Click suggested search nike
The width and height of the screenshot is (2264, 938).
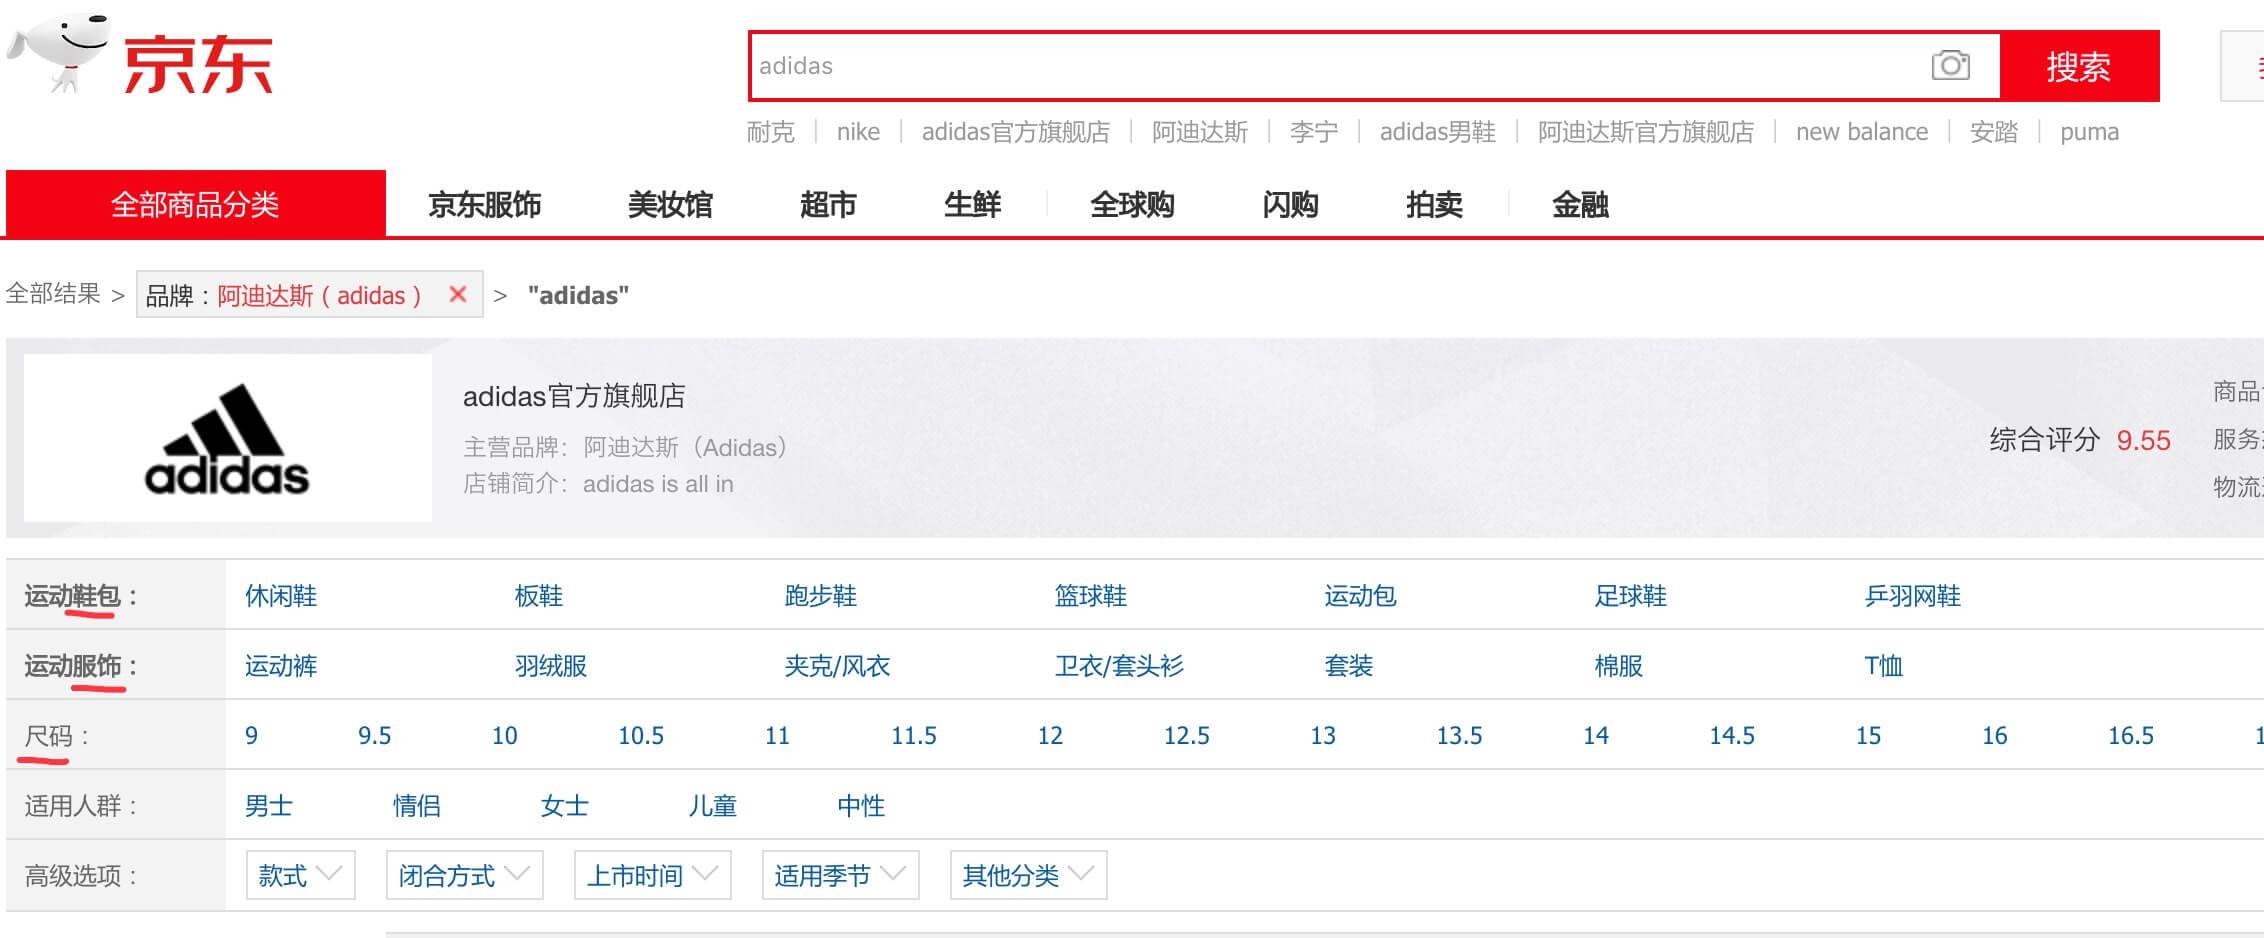(858, 132)
